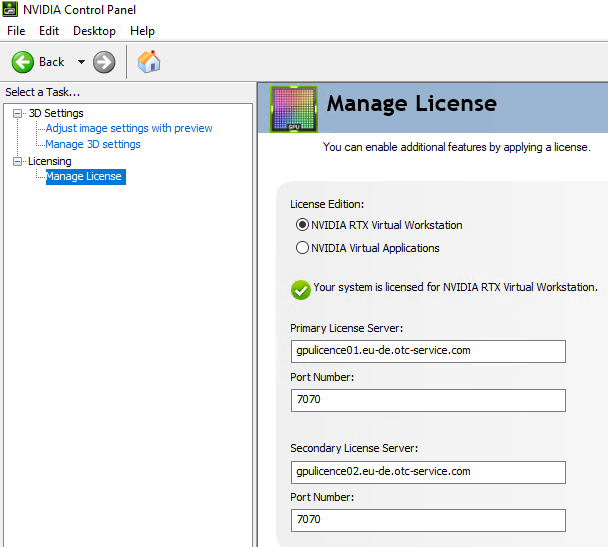This screenshot has height=547, width=608.
Task: Collapse the Licensing tree node
Action: [x=17, y=161]
